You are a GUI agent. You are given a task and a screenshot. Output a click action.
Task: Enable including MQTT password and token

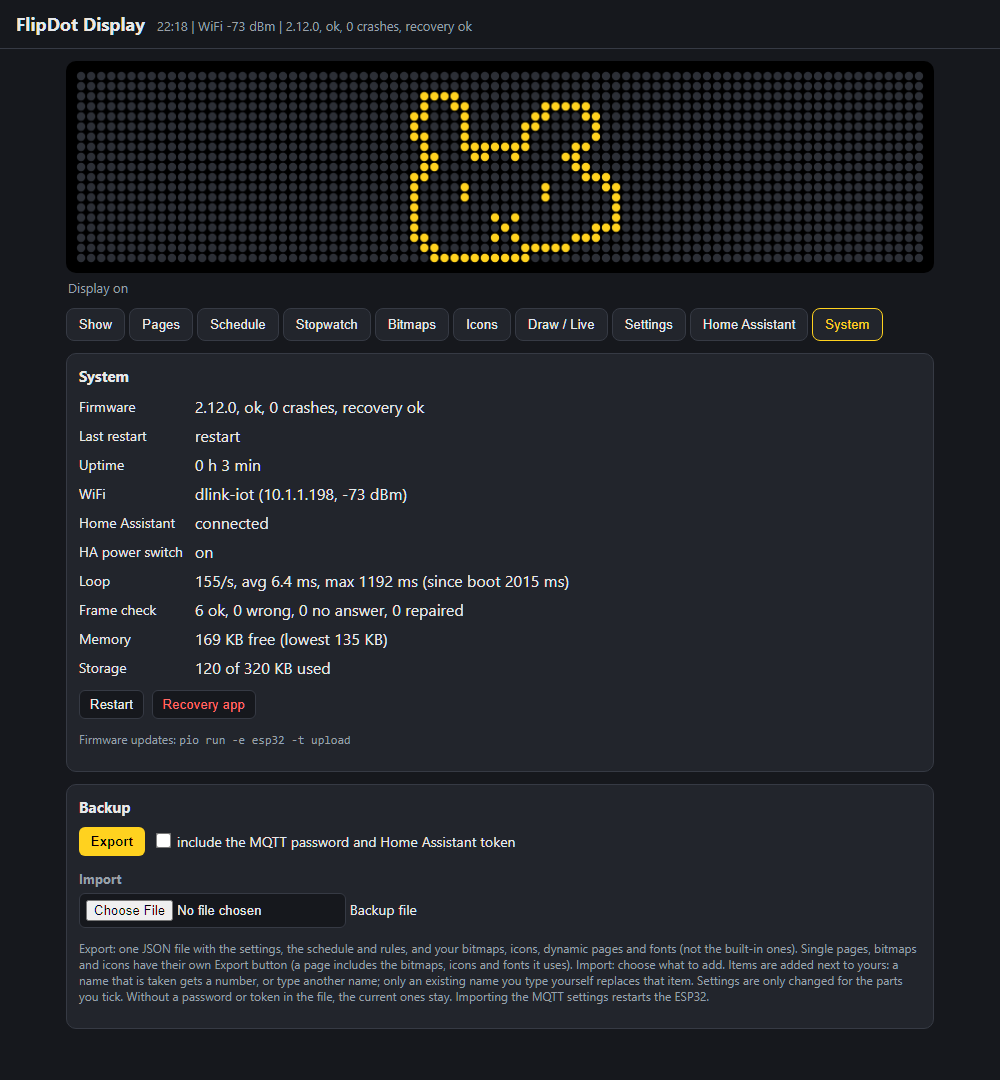click(x=163, y=841)
